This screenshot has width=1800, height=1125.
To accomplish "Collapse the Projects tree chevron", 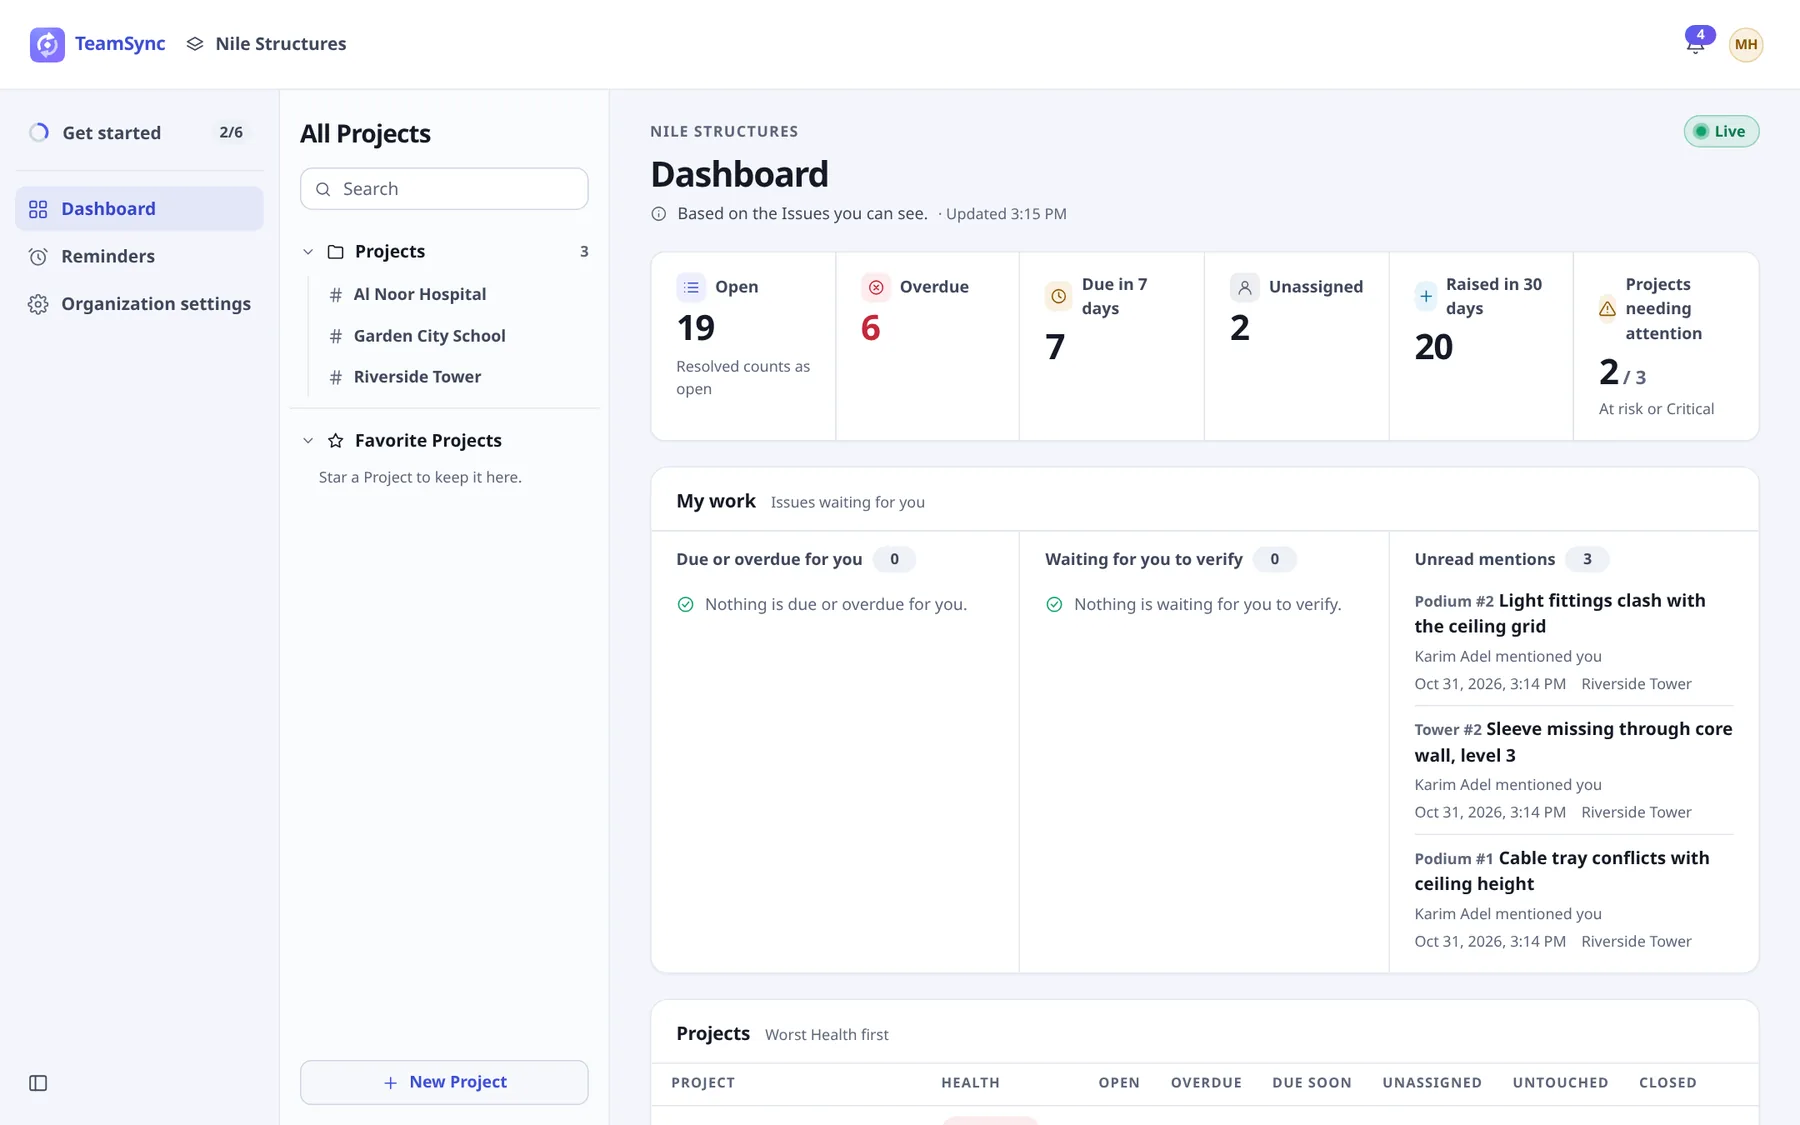I will pyautogui.click(x=308, y=252).
